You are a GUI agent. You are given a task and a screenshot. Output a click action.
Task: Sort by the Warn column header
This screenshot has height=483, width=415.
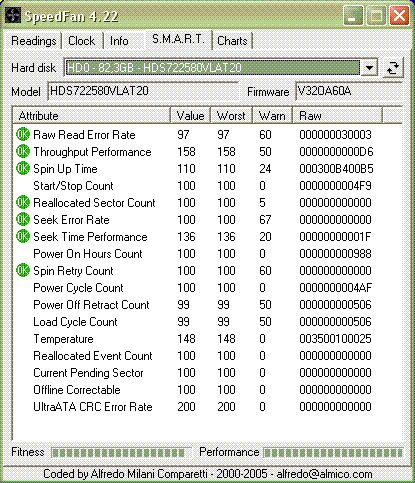point(272,116)
